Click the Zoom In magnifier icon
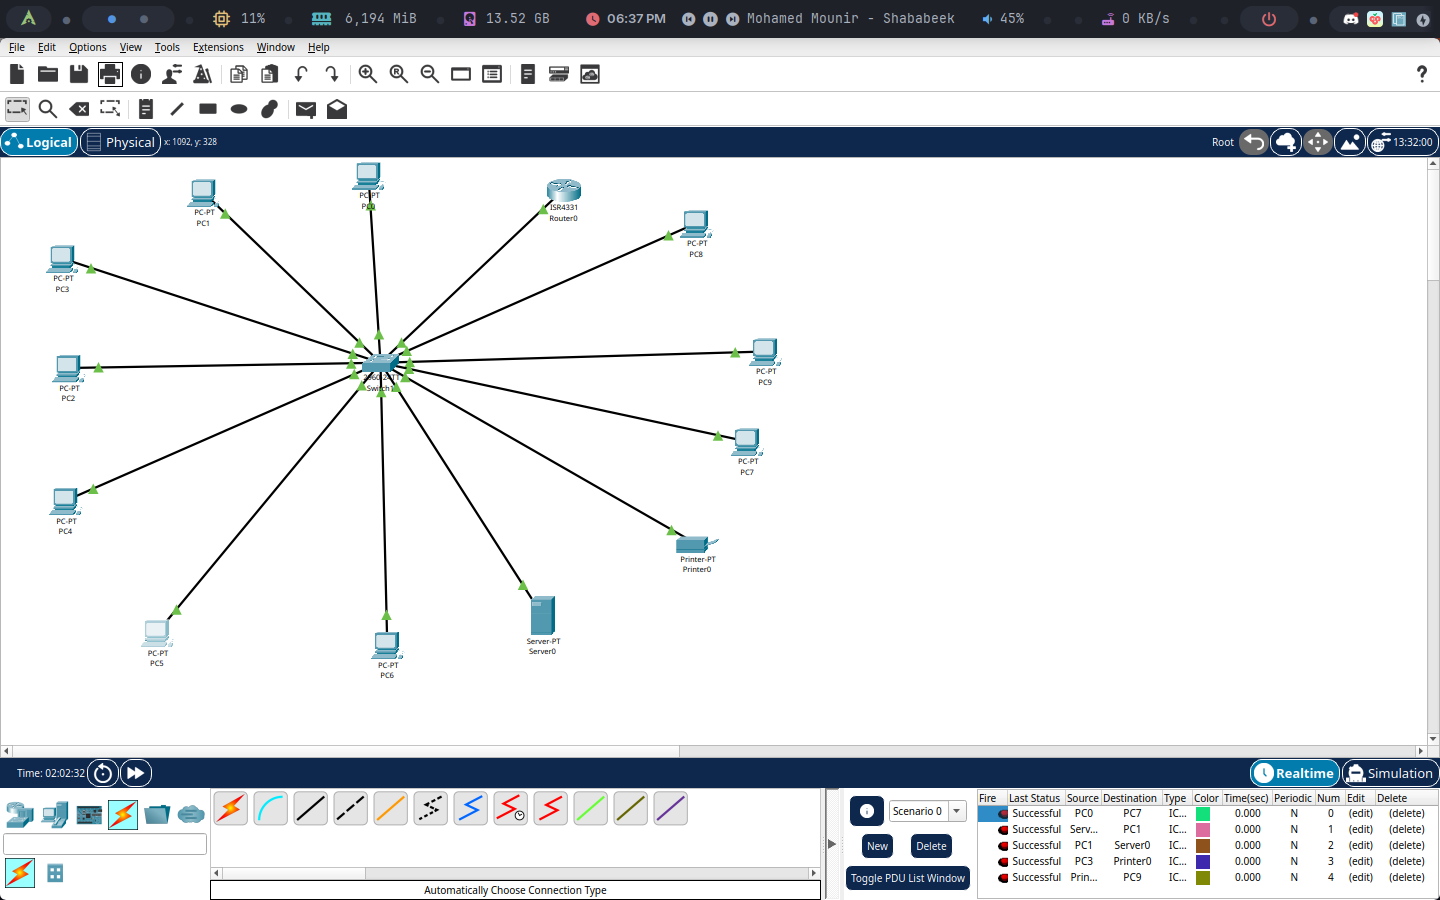The width and height of the screenshot is (1440, 900). [x=367, y=74]
